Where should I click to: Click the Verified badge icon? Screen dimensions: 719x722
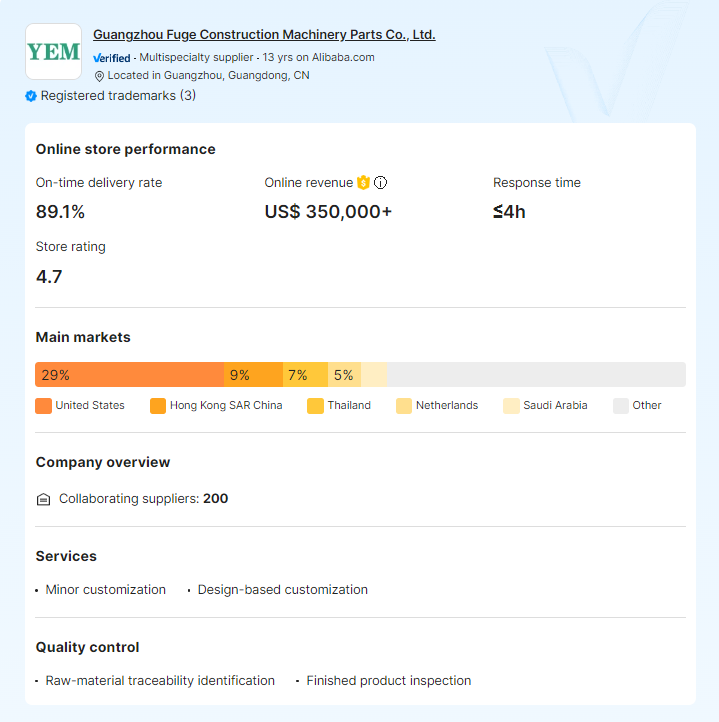112,58
